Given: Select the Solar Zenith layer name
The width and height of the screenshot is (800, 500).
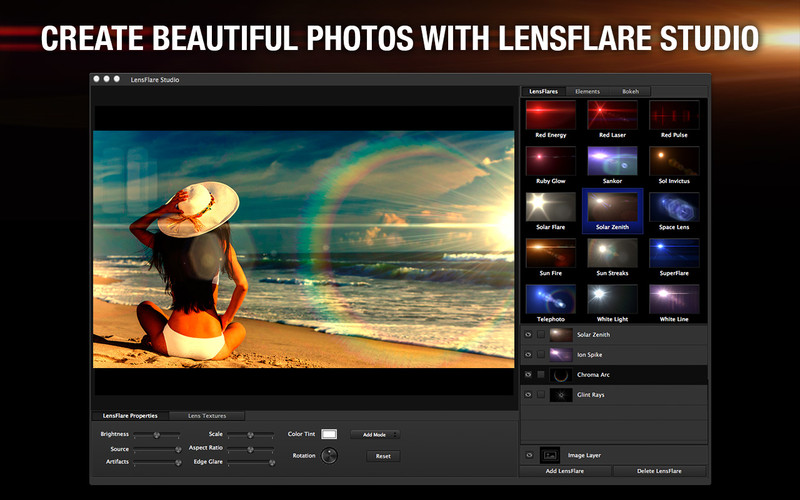Looking at the screenshot, I should (x=593, y=335).
